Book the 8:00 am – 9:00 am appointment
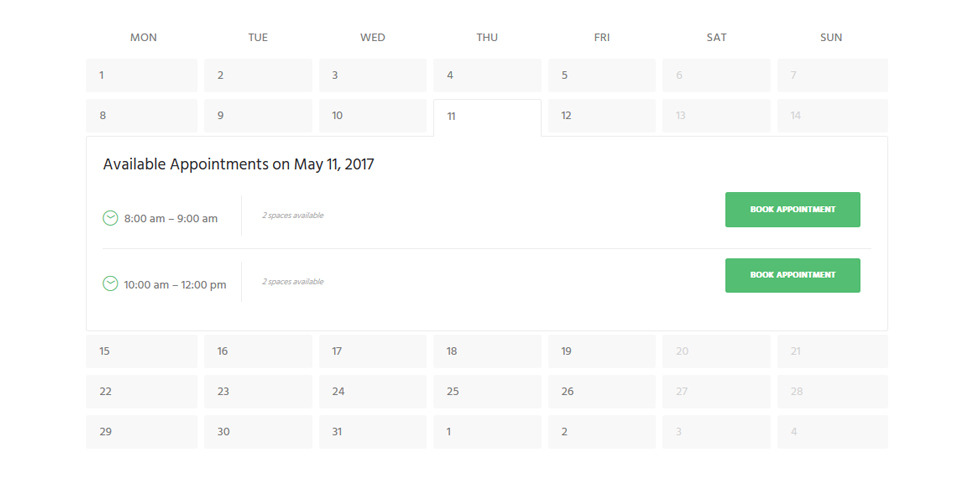 (x=792, y=210)
